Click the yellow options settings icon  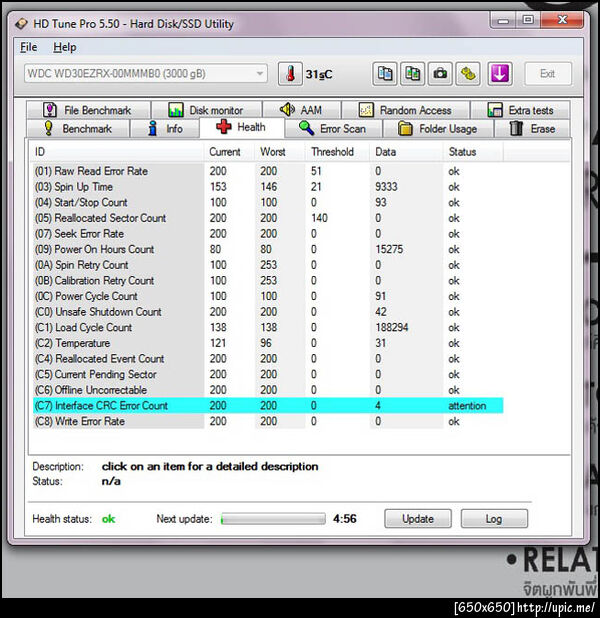click(468, 74)
